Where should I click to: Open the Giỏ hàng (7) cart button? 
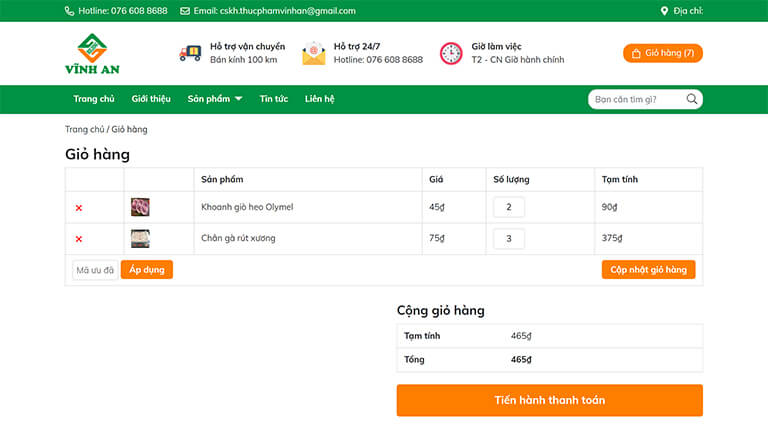pos(663,53)
